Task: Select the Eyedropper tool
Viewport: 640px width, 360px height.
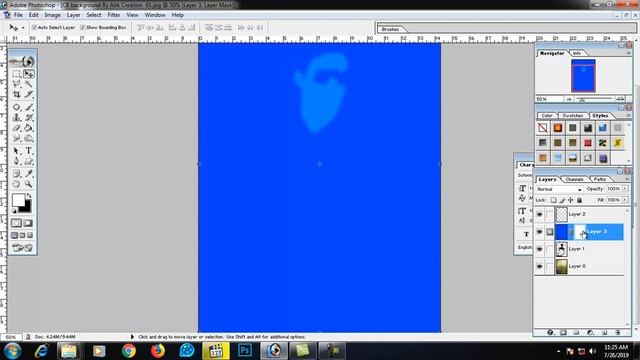Action: [x=29, y=174]
